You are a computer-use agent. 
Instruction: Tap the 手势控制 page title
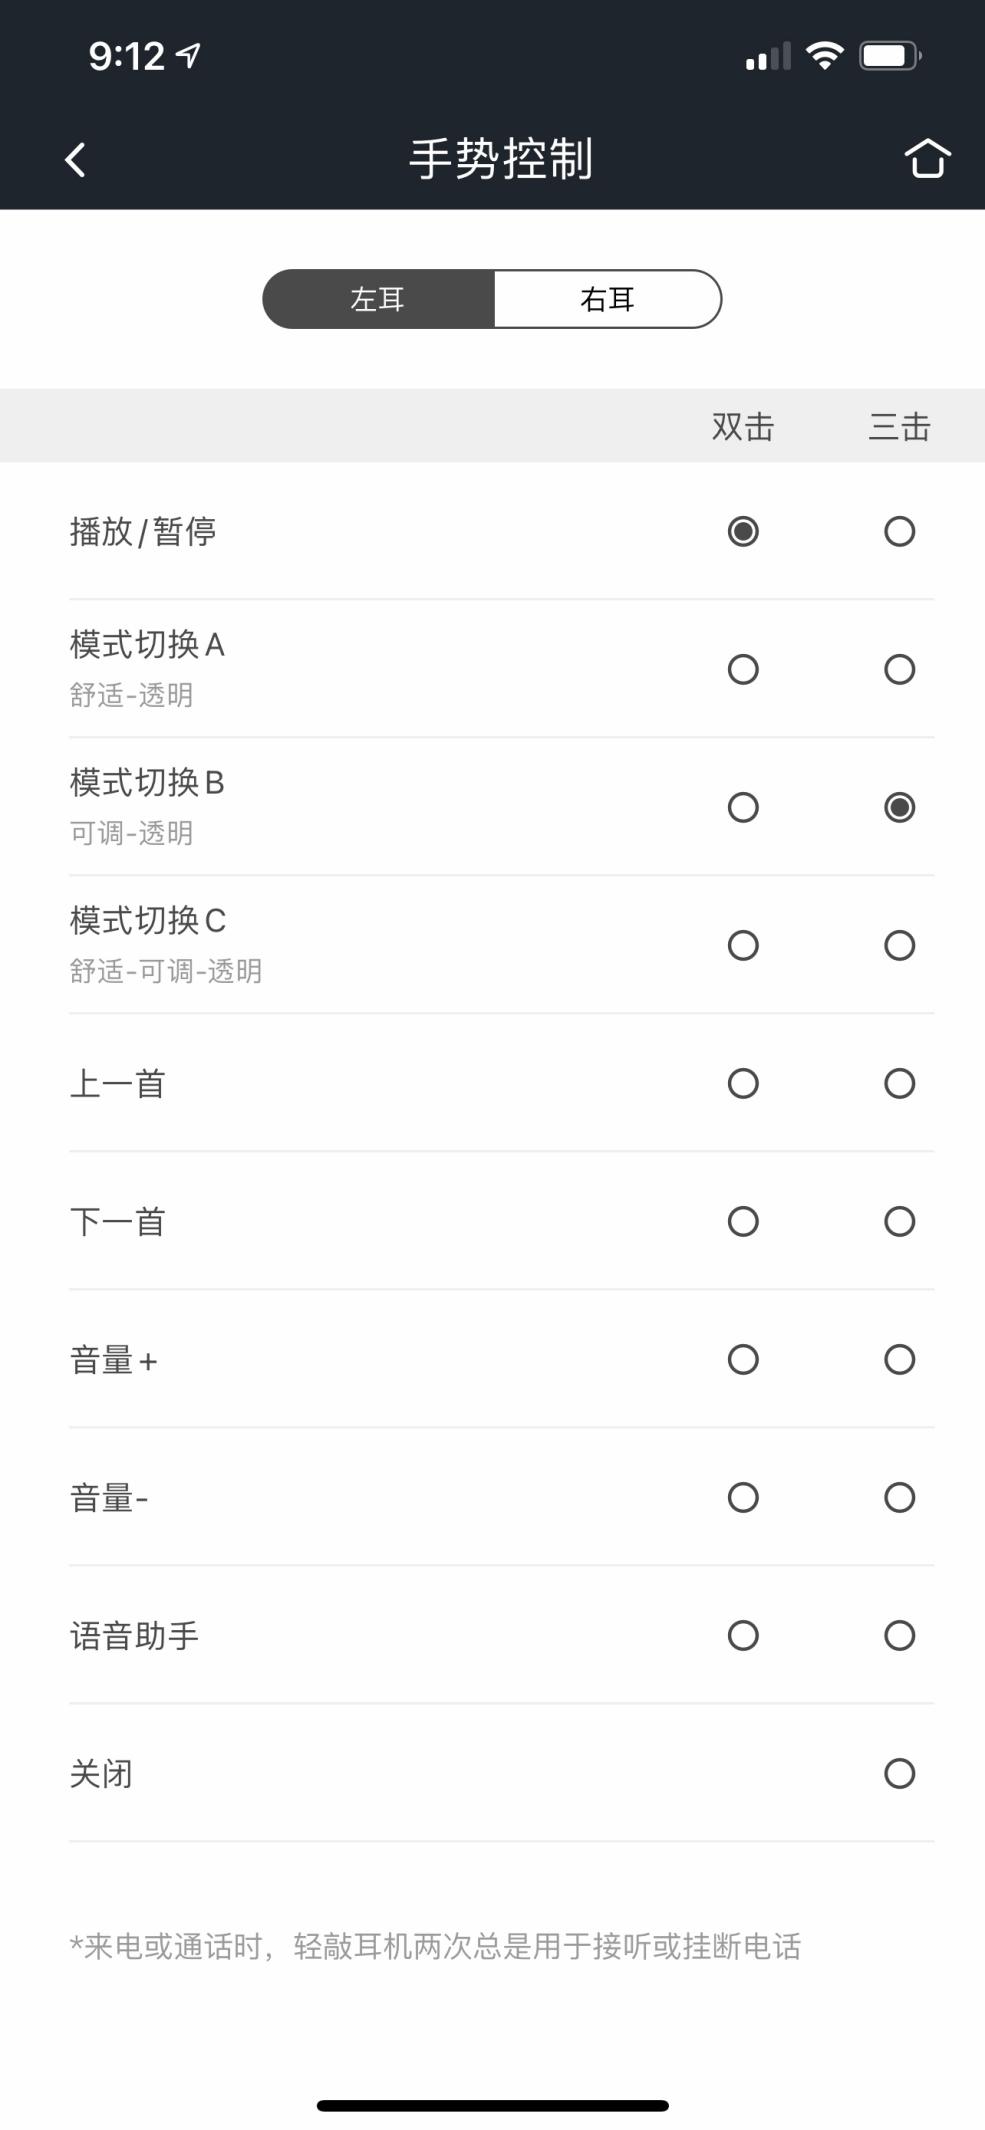501,159
